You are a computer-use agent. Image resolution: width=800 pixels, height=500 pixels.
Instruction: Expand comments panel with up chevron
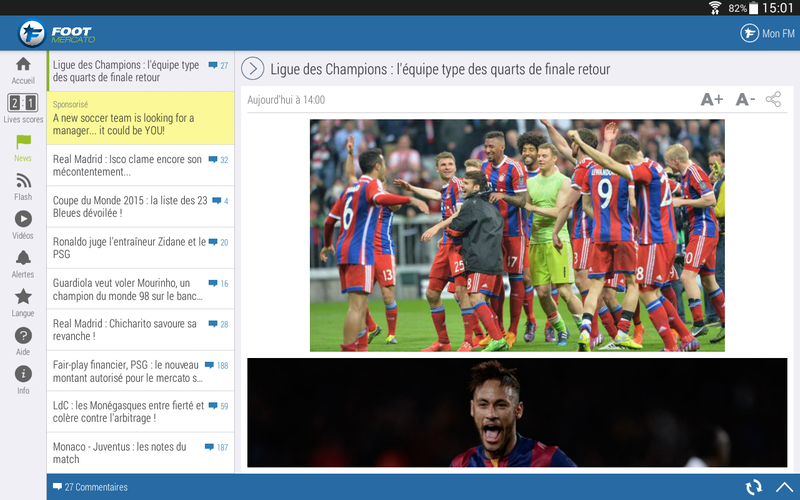tap(785, 487)
